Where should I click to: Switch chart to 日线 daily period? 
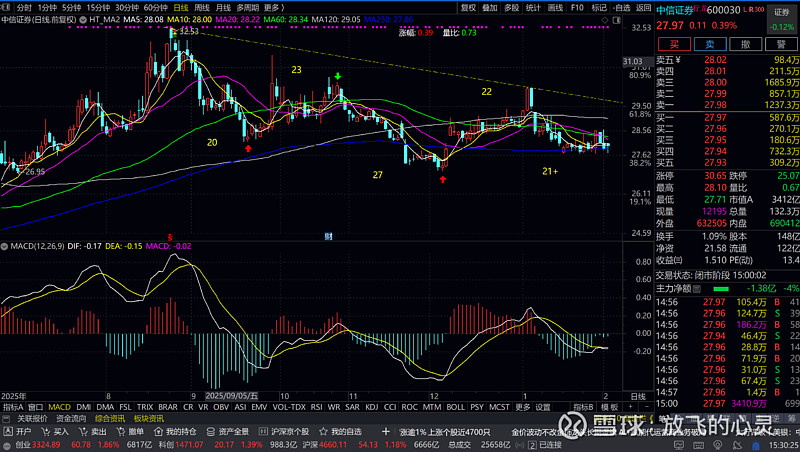[181, 7]
